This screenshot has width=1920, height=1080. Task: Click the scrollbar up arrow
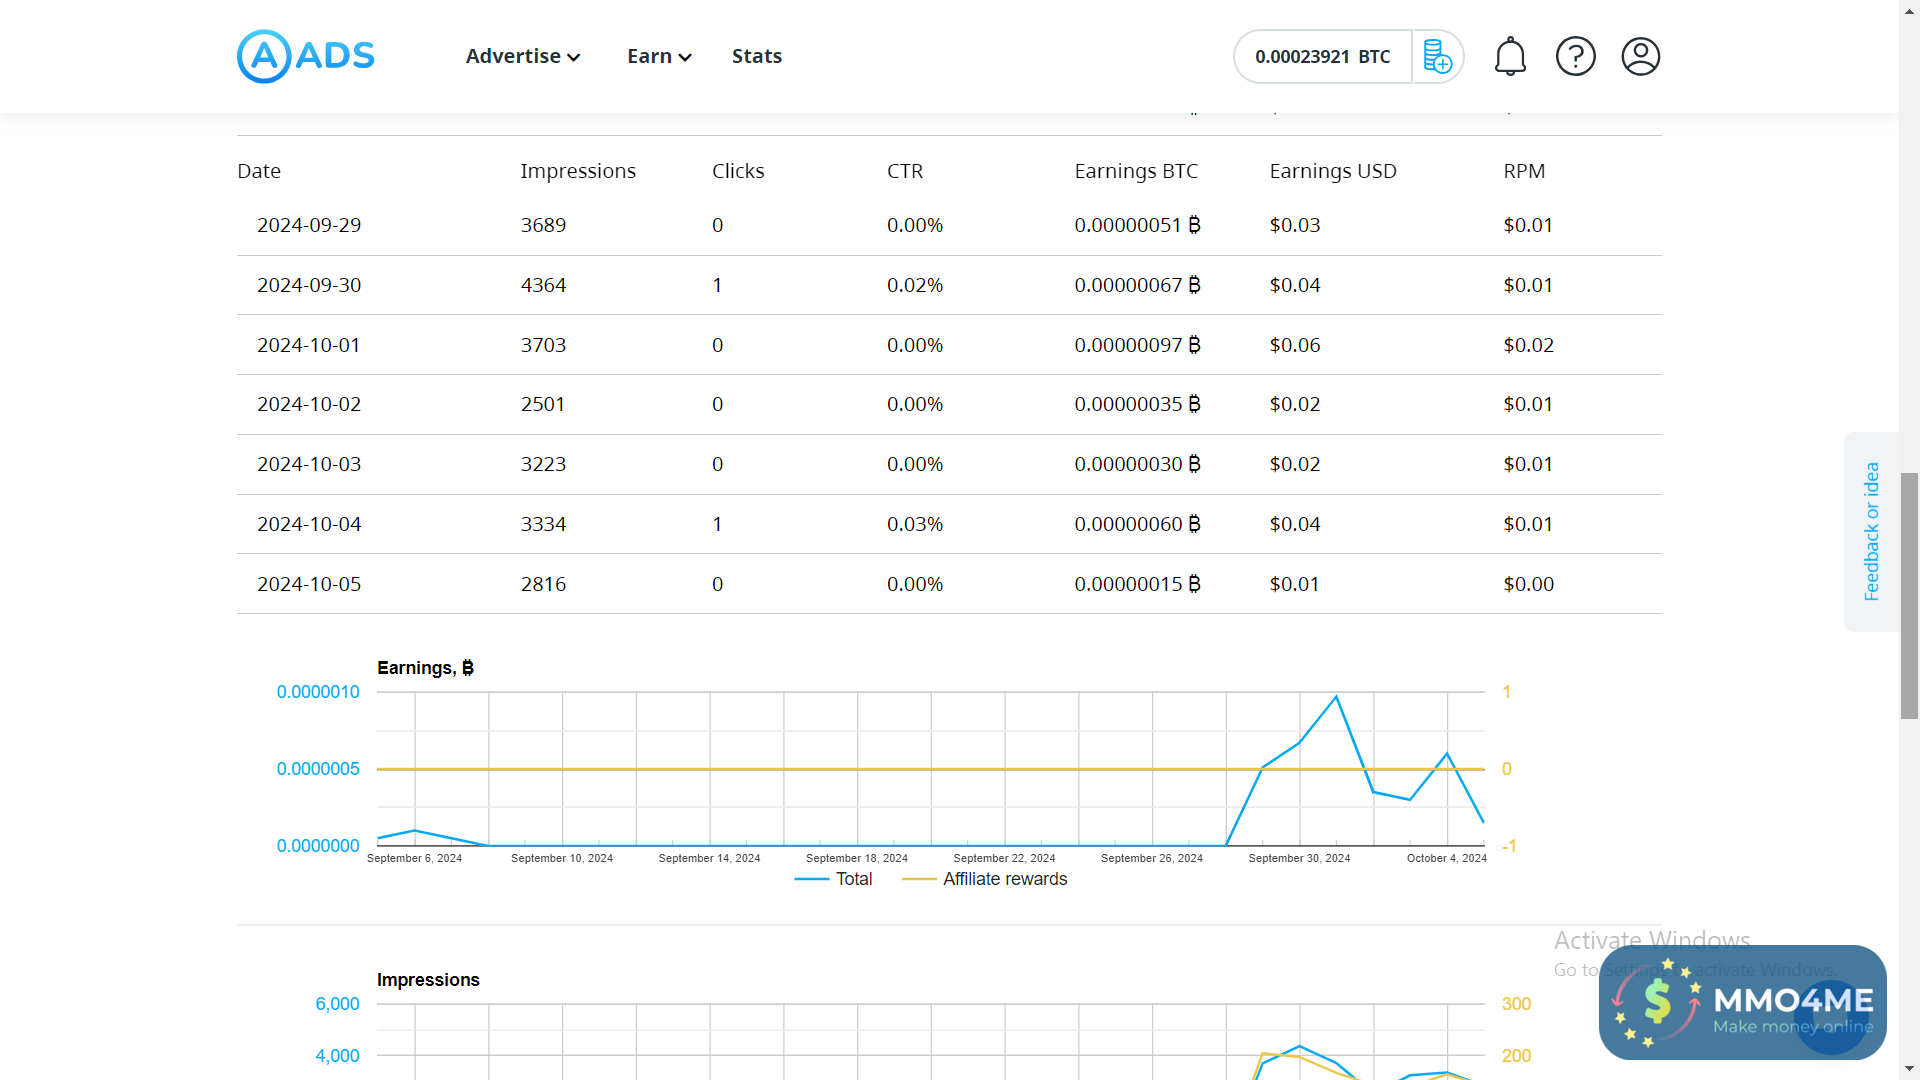(1909, 9)
